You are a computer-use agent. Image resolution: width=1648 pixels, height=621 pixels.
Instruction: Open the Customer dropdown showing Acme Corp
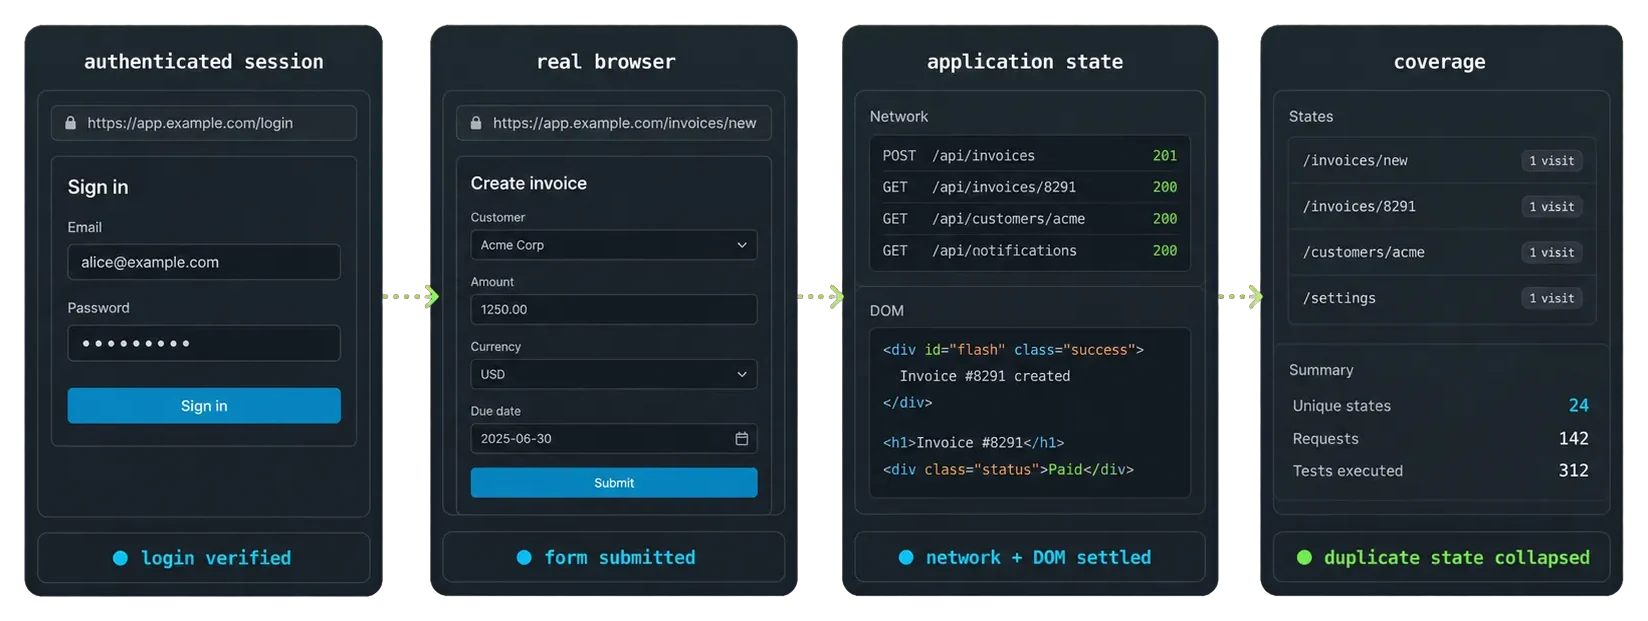pos(614,245)
